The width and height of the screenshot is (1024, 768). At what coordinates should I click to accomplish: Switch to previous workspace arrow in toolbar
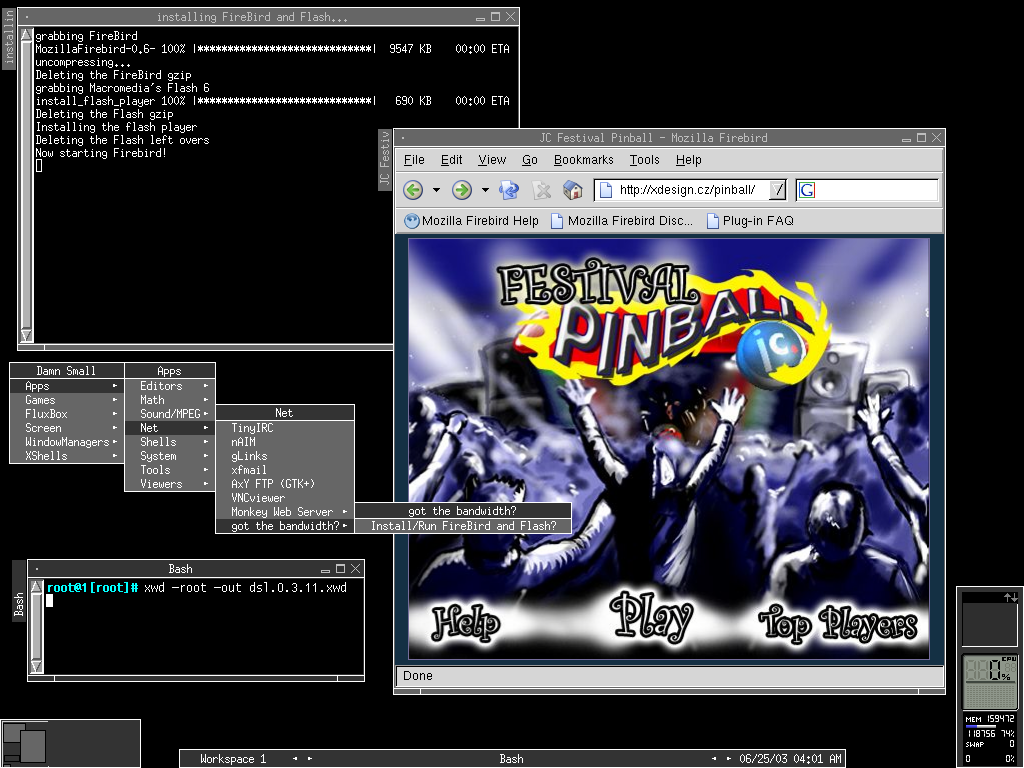click(x=295, y=759)
